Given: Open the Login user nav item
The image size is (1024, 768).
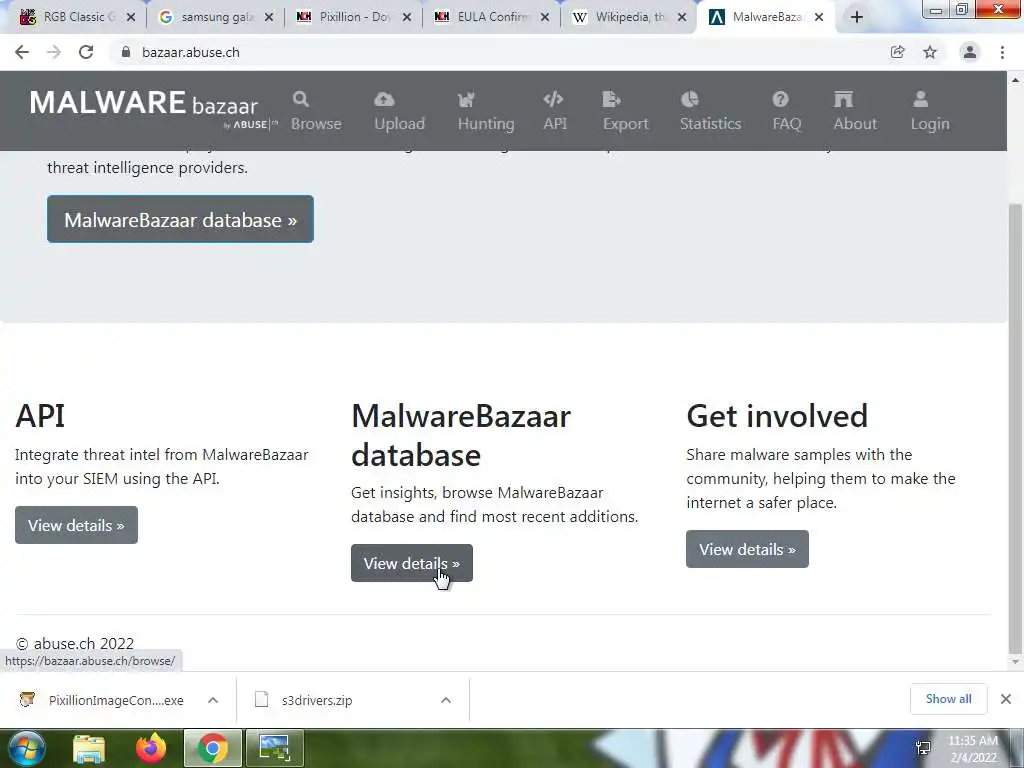Looking at the screenshot, I should pos(930,111).
